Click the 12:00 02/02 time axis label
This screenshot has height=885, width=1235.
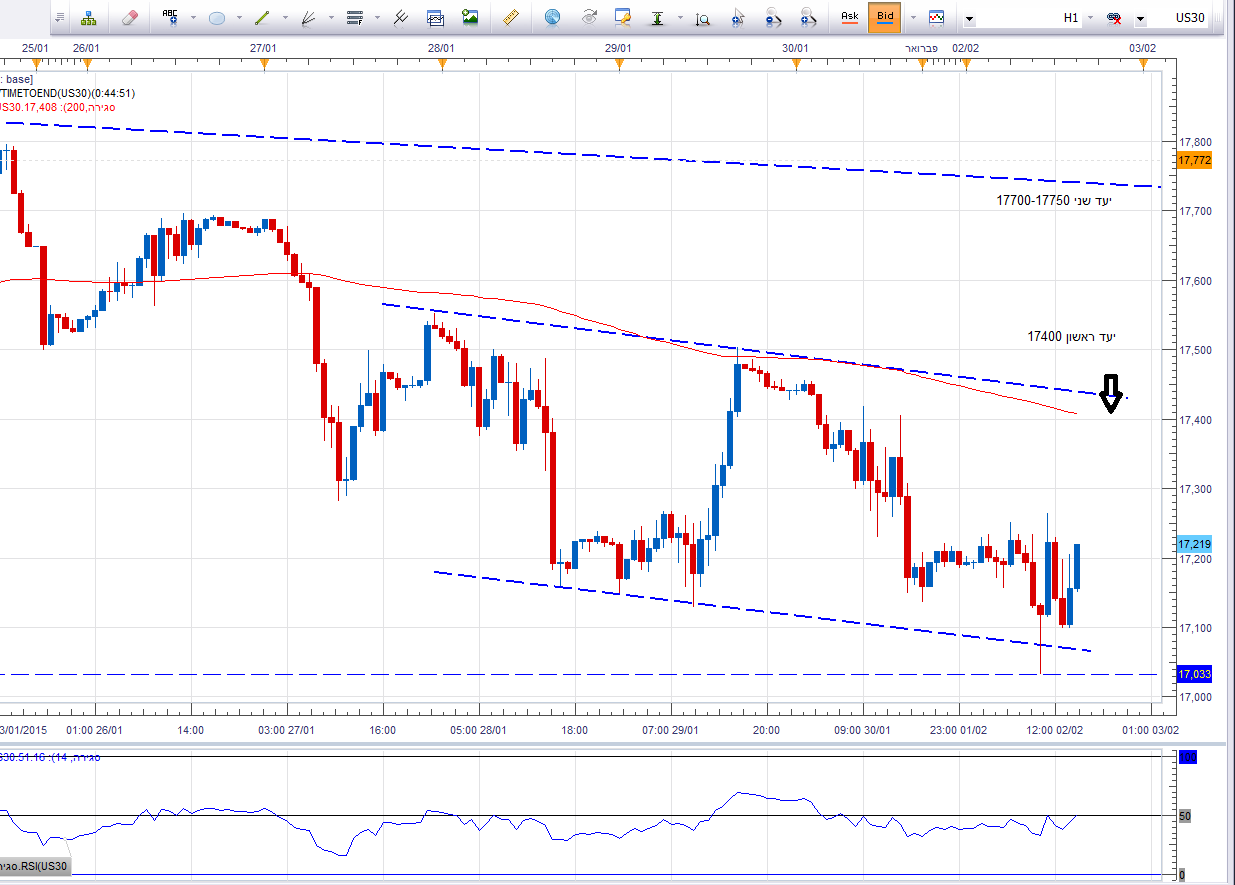click(x=1056, y=730)
